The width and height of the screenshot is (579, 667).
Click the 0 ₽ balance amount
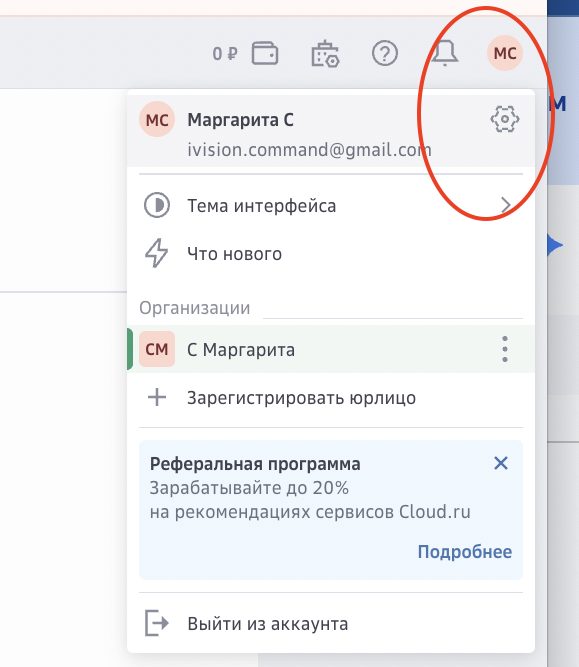point(225,54)
